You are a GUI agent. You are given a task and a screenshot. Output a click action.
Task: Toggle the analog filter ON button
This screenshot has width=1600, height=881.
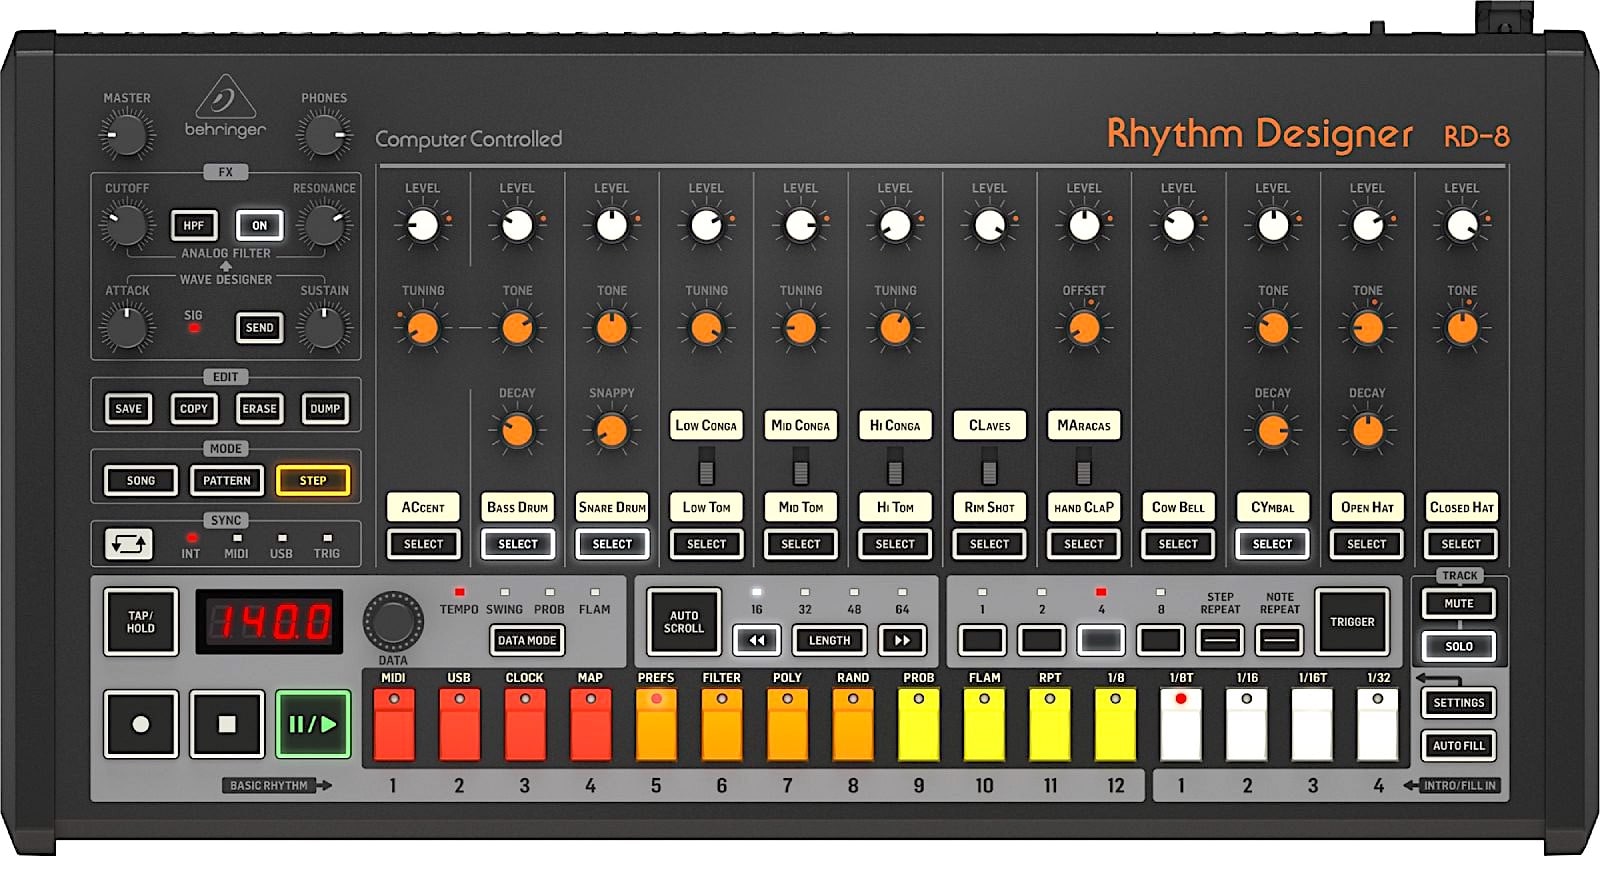(259, 226)
